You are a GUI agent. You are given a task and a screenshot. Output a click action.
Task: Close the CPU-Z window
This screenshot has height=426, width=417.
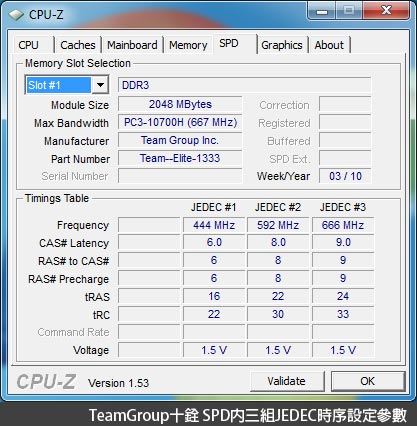pos(386,11)
